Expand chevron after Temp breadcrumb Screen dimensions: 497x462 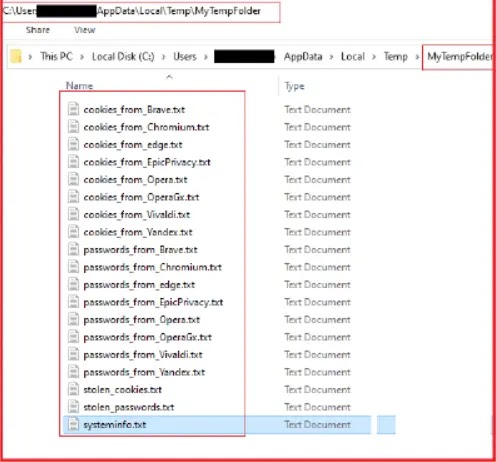point(417,57)
